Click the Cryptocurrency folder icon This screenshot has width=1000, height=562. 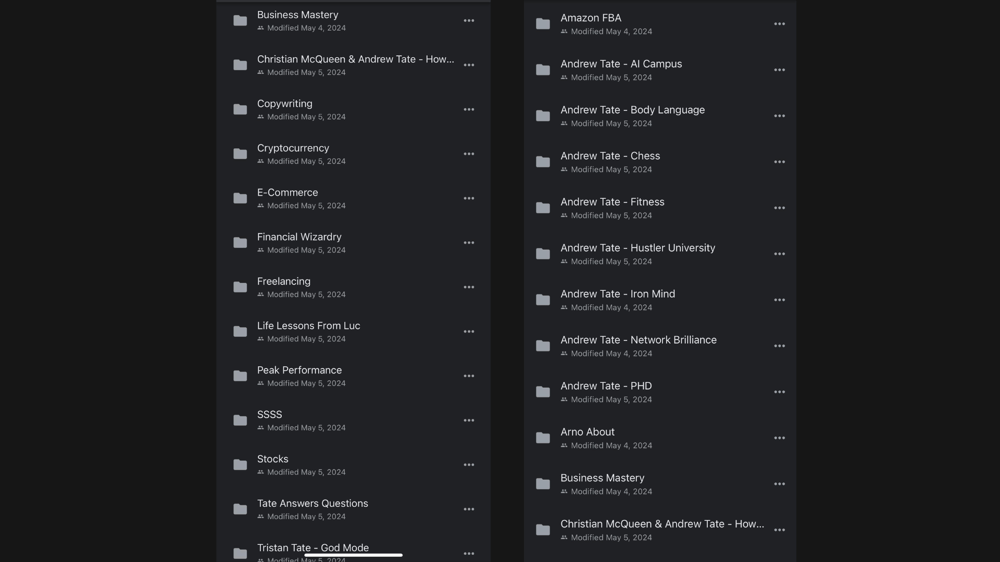tap(240, 154)
